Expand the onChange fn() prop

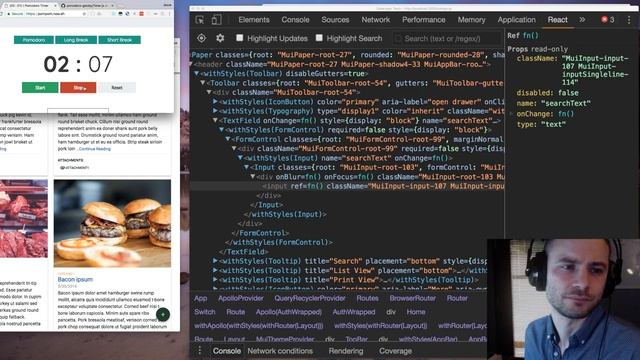point(511,114)
